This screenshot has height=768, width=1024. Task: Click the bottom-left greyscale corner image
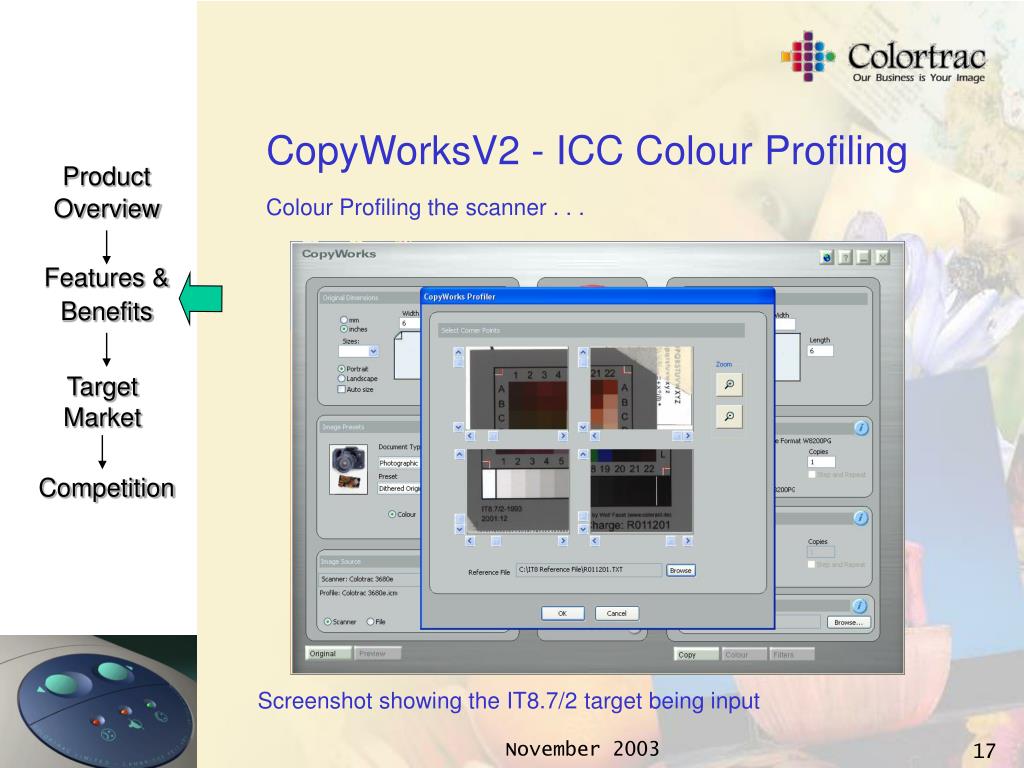(518, 491)
